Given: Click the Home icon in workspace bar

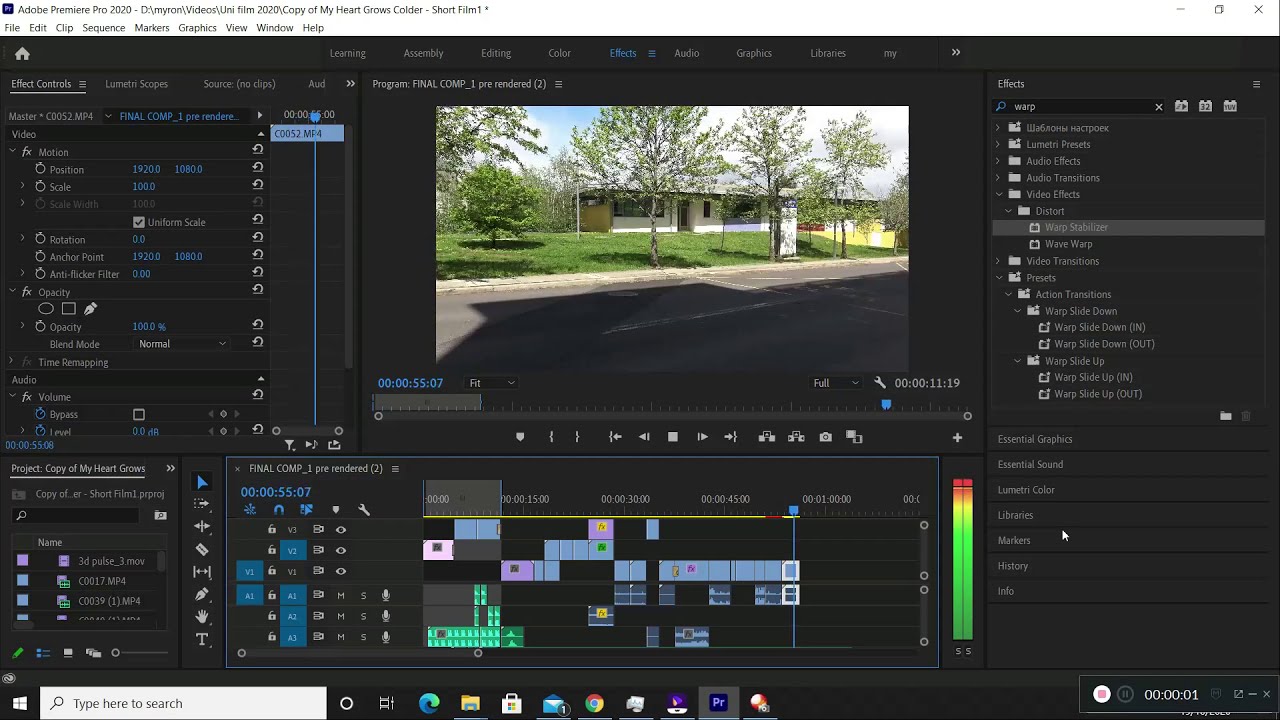Looking at the screenshot, I should coord(22,53).
